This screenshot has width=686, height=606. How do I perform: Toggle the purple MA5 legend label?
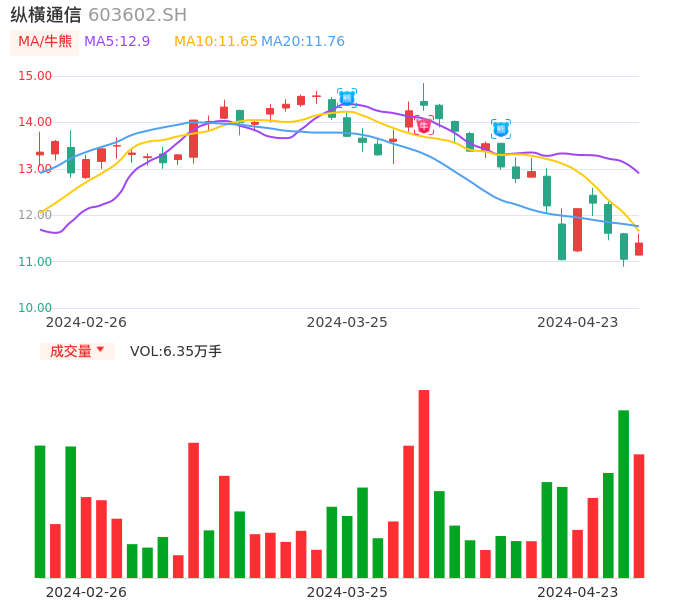117,42
